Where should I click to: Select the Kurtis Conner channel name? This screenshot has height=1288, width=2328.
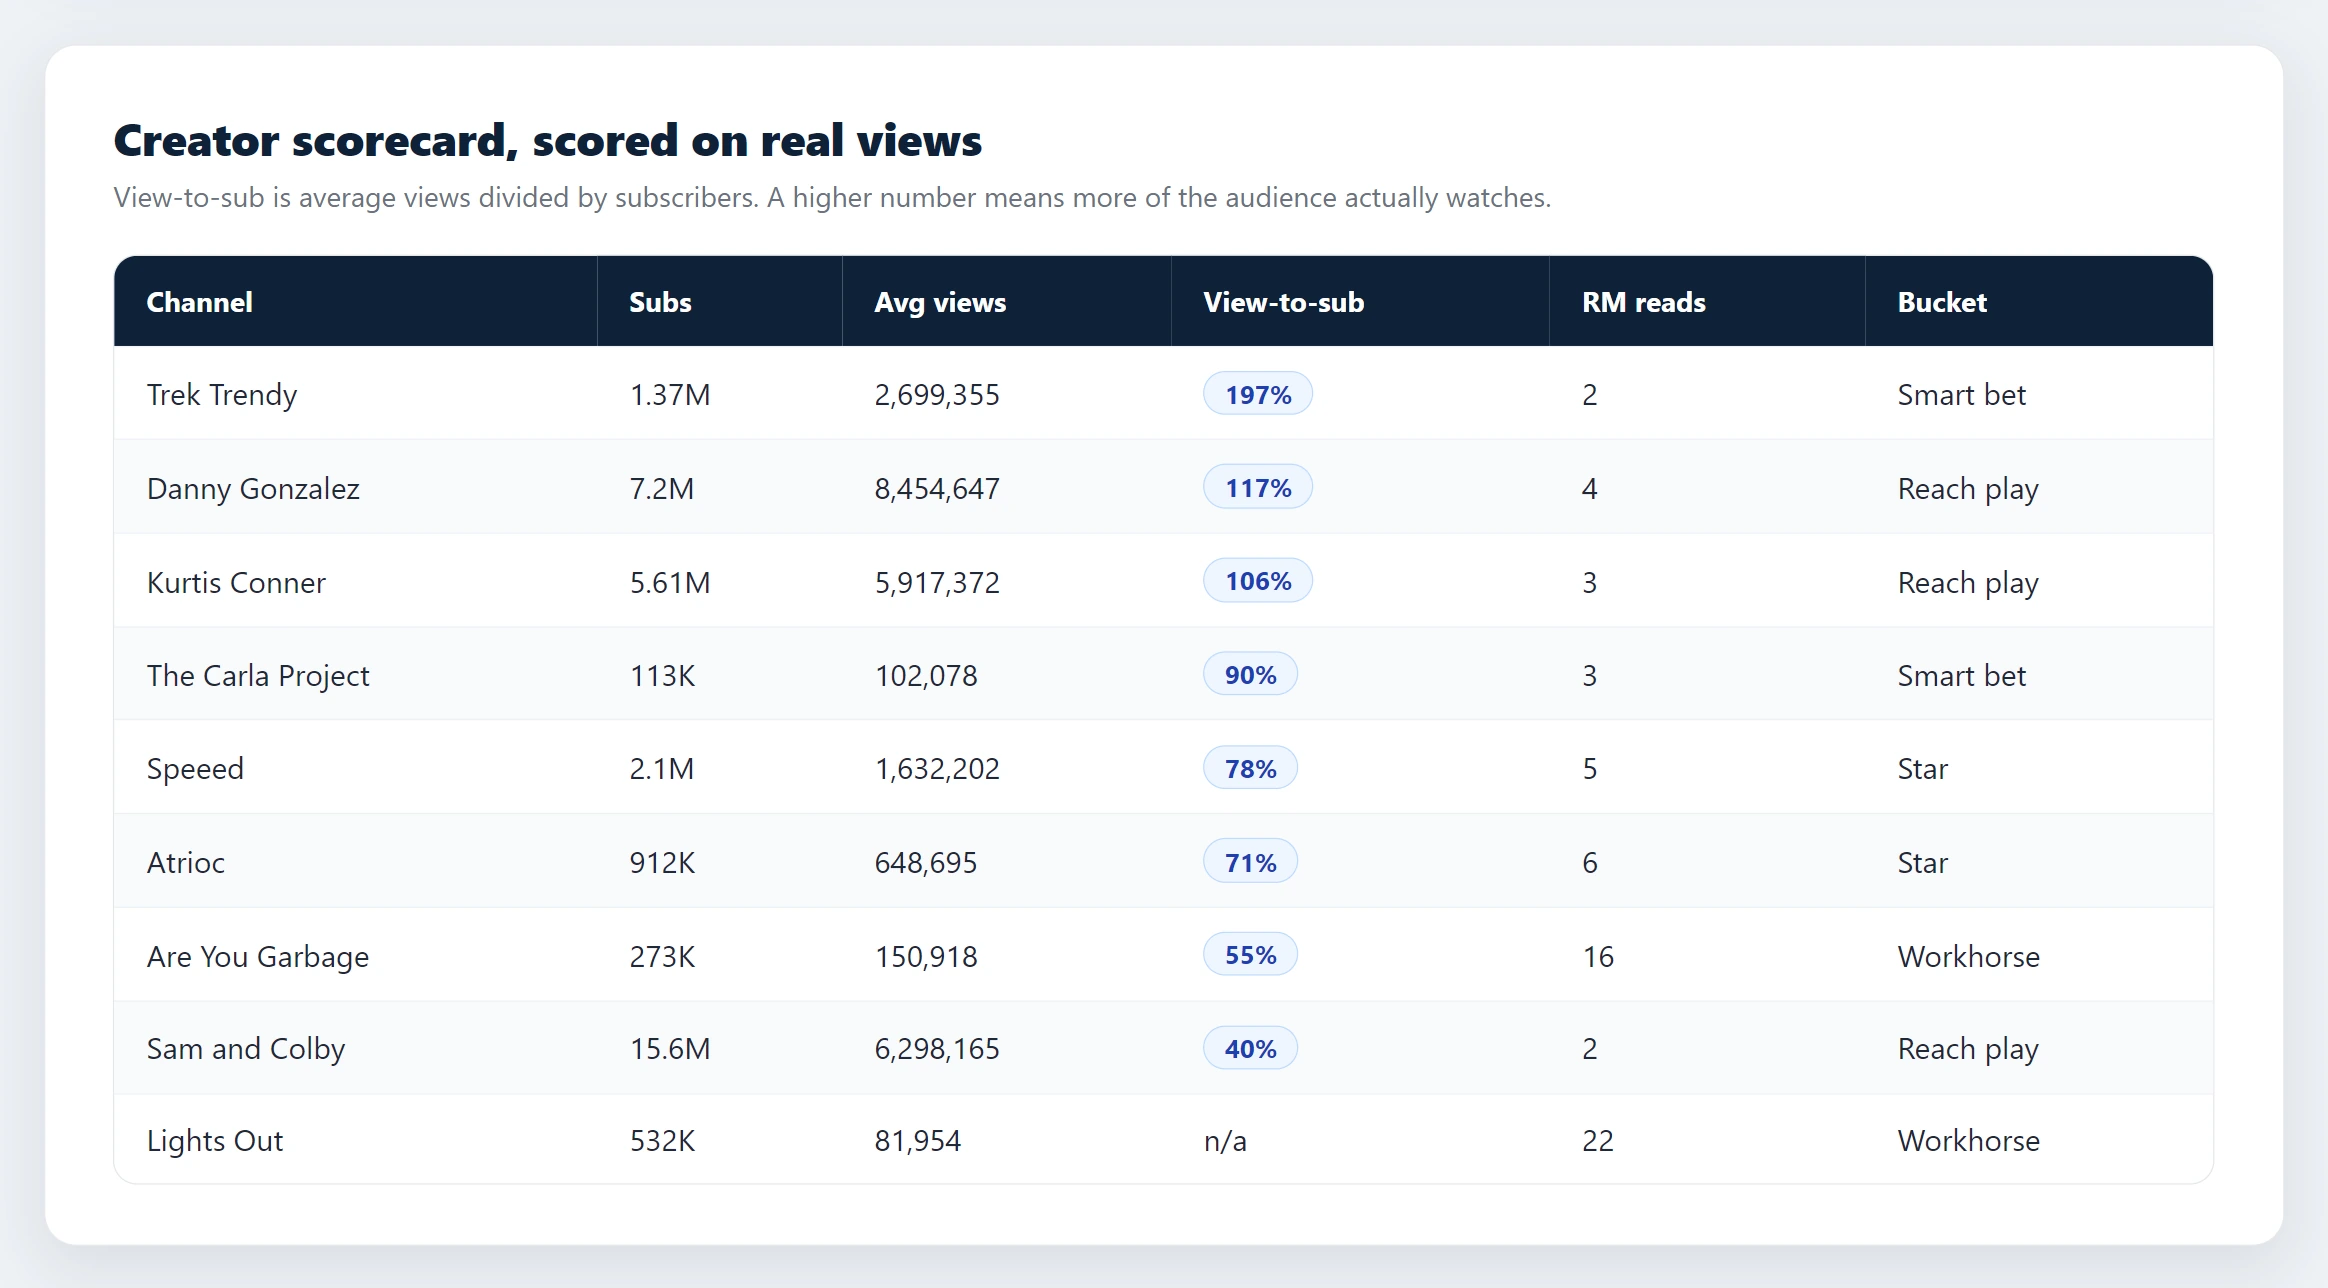pyautogui.click(x=236, y=582)
